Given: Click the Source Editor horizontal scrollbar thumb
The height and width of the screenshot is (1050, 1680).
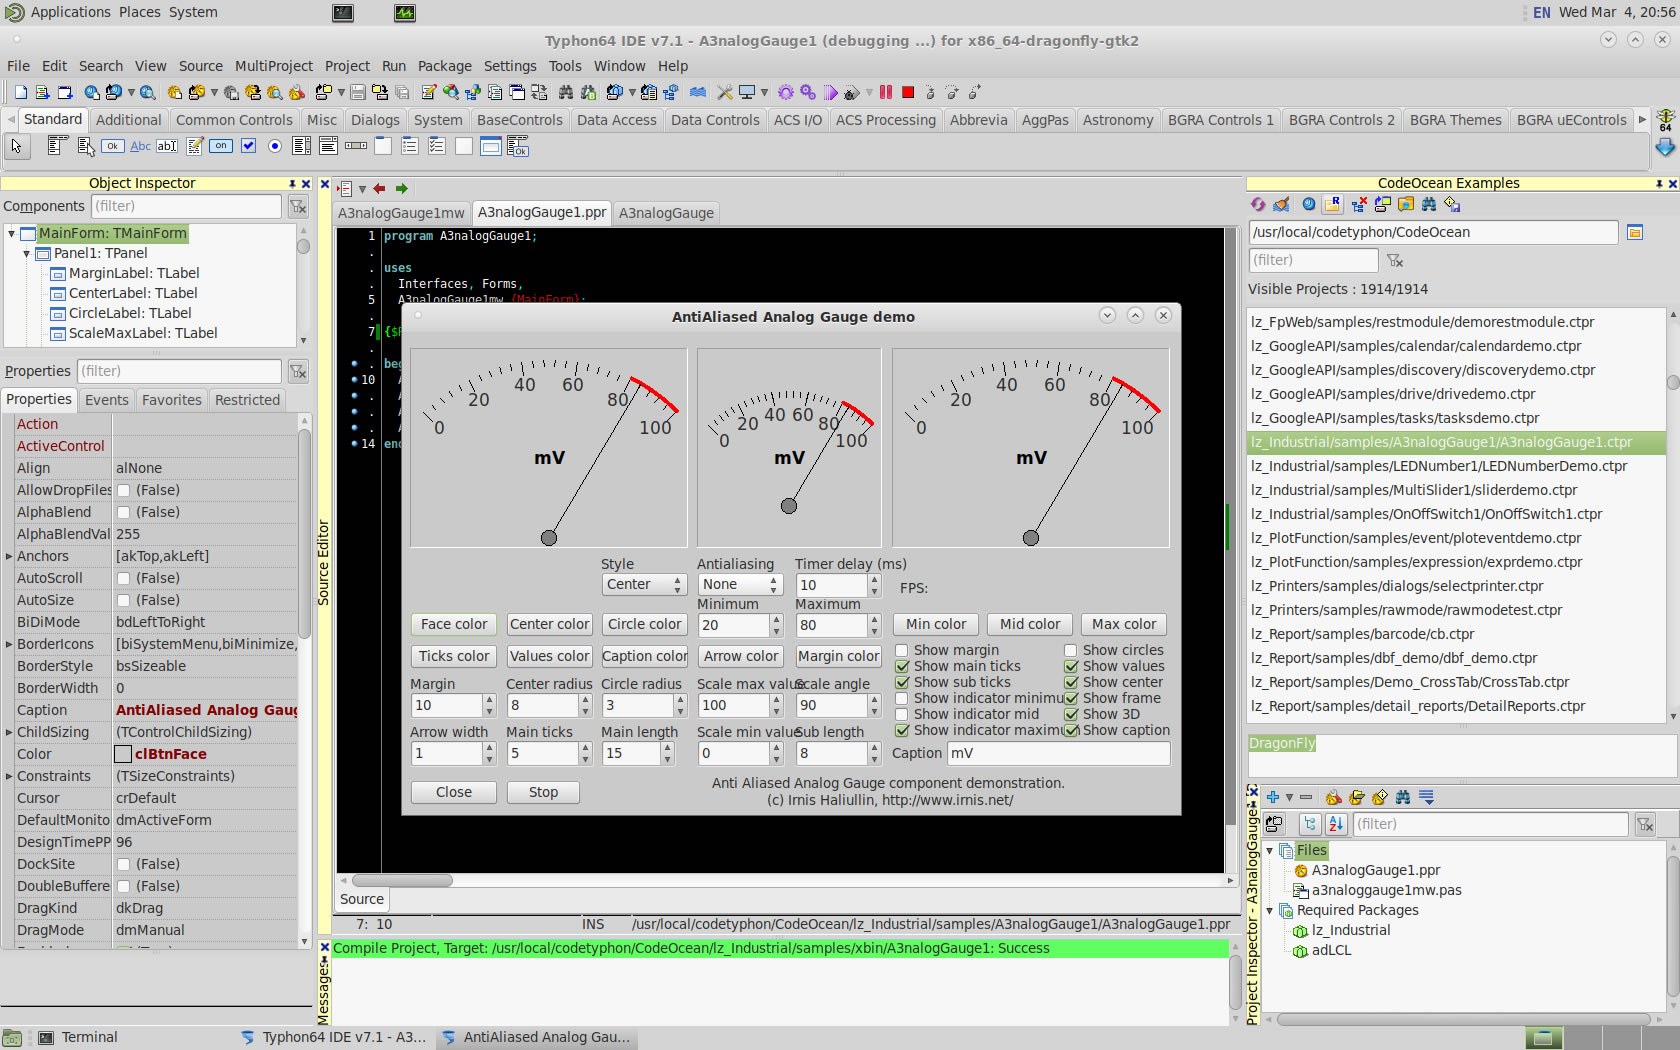Looking at the screenshot, I should point(401,881).
